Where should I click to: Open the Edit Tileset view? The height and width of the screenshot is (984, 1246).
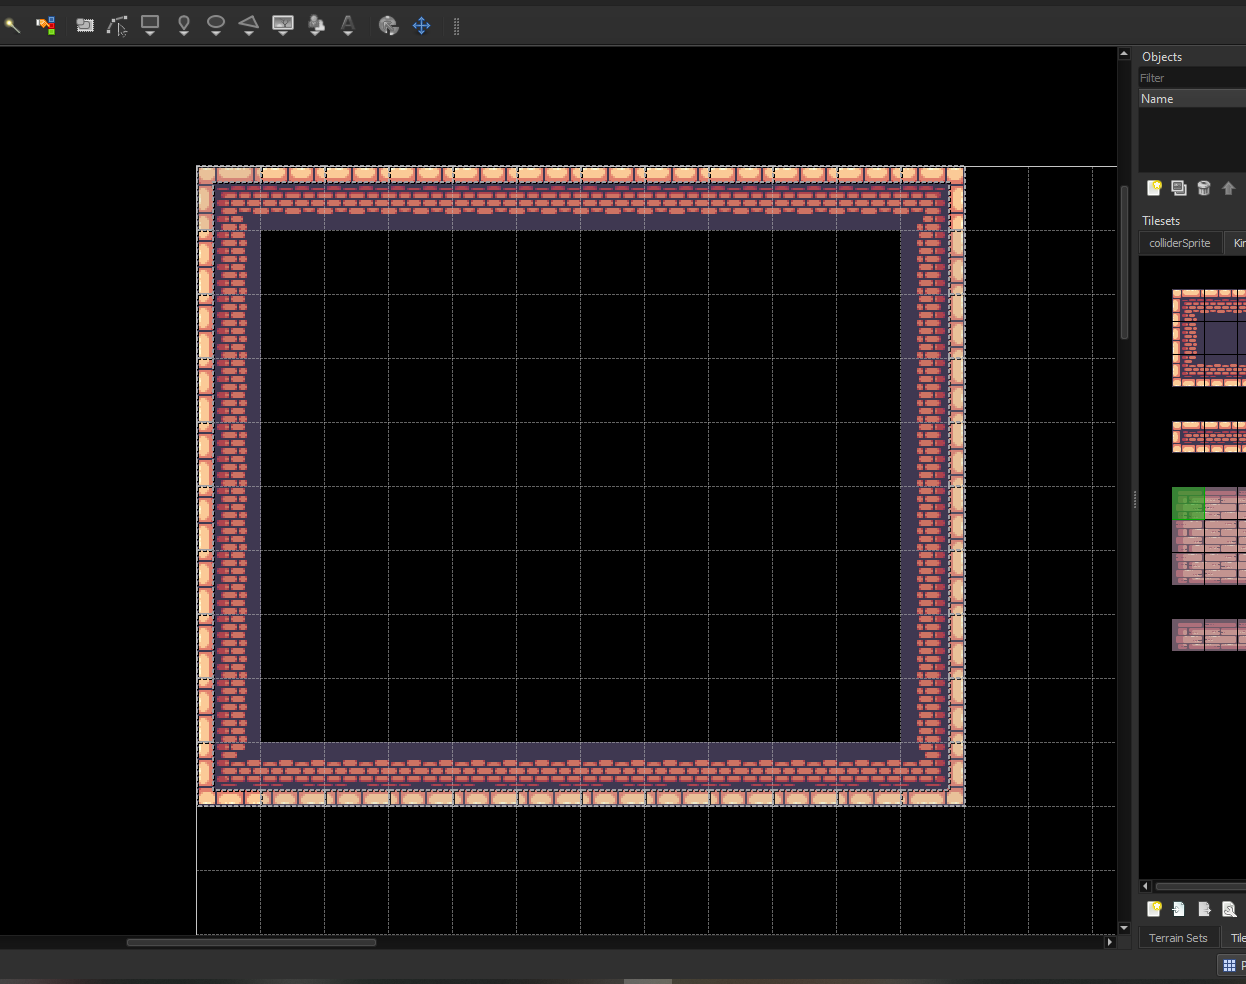coord(1229,909)
